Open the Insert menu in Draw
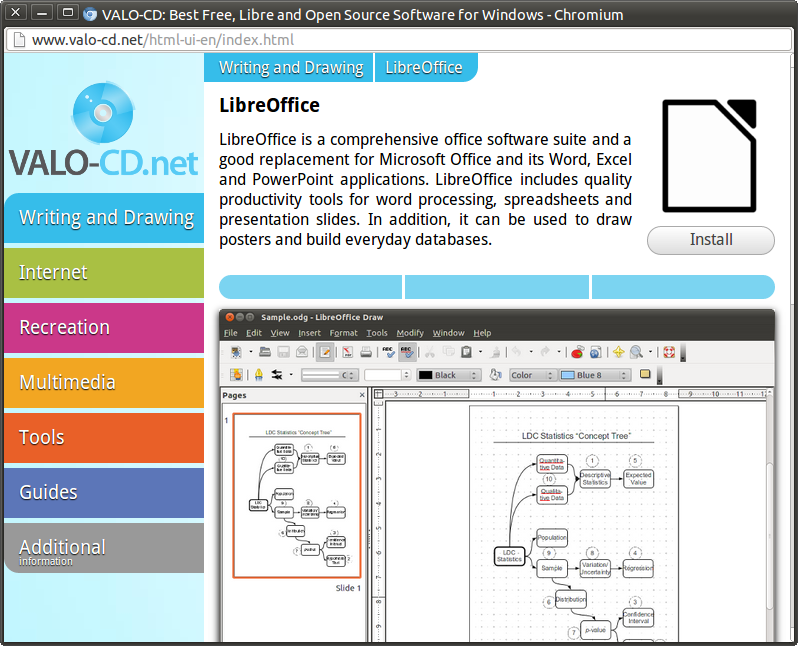798x646 pixels. (309, 333)
